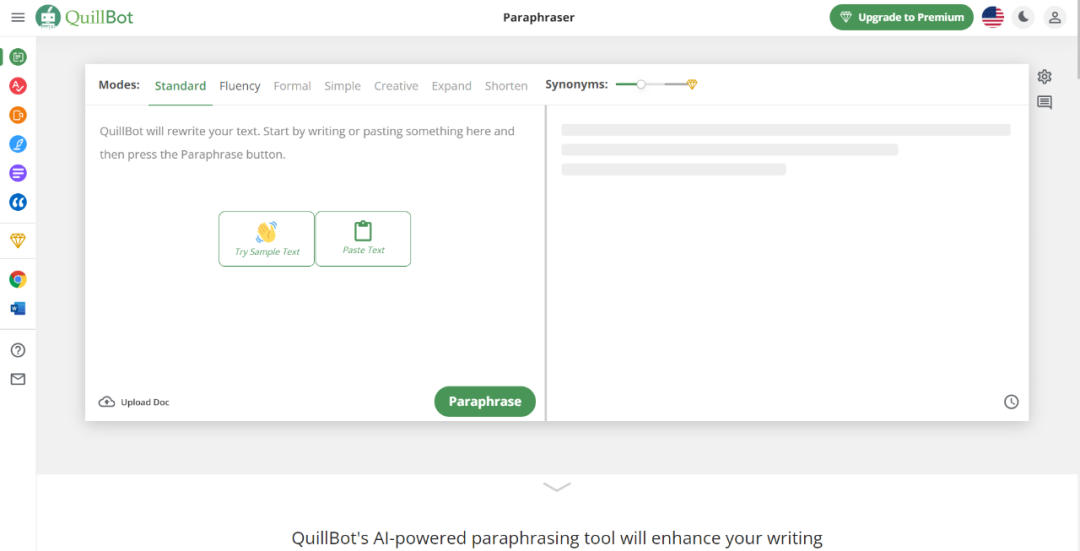This screenshot has width=1080, height=551.
Task: Click the Paraphrase button
Action: click(485, 402)
